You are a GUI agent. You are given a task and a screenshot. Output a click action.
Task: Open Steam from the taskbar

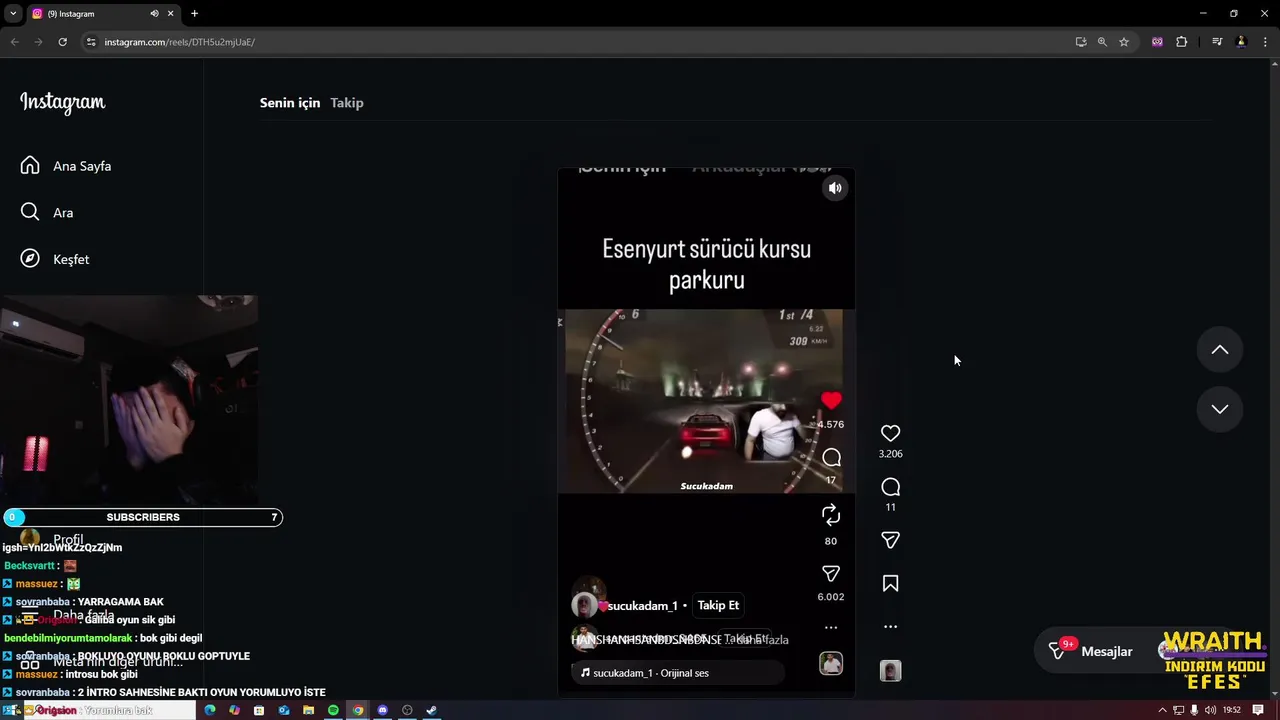(431, 710)
